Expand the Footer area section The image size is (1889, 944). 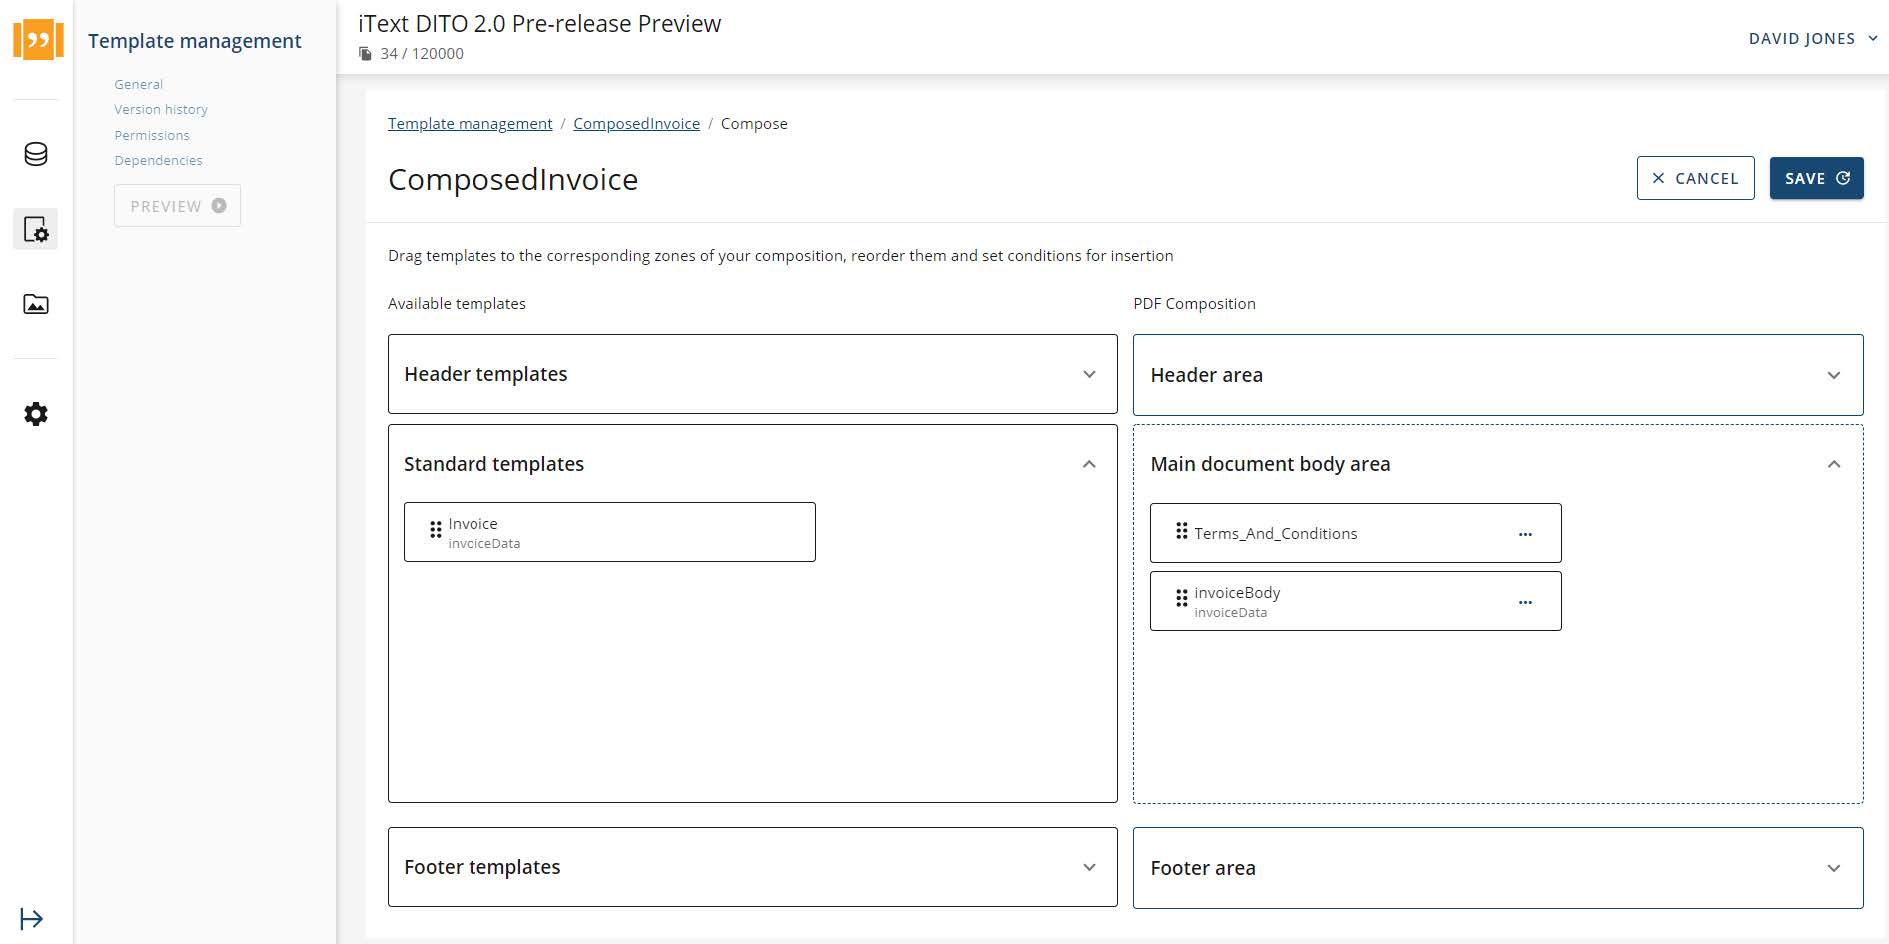(1833, 867)
